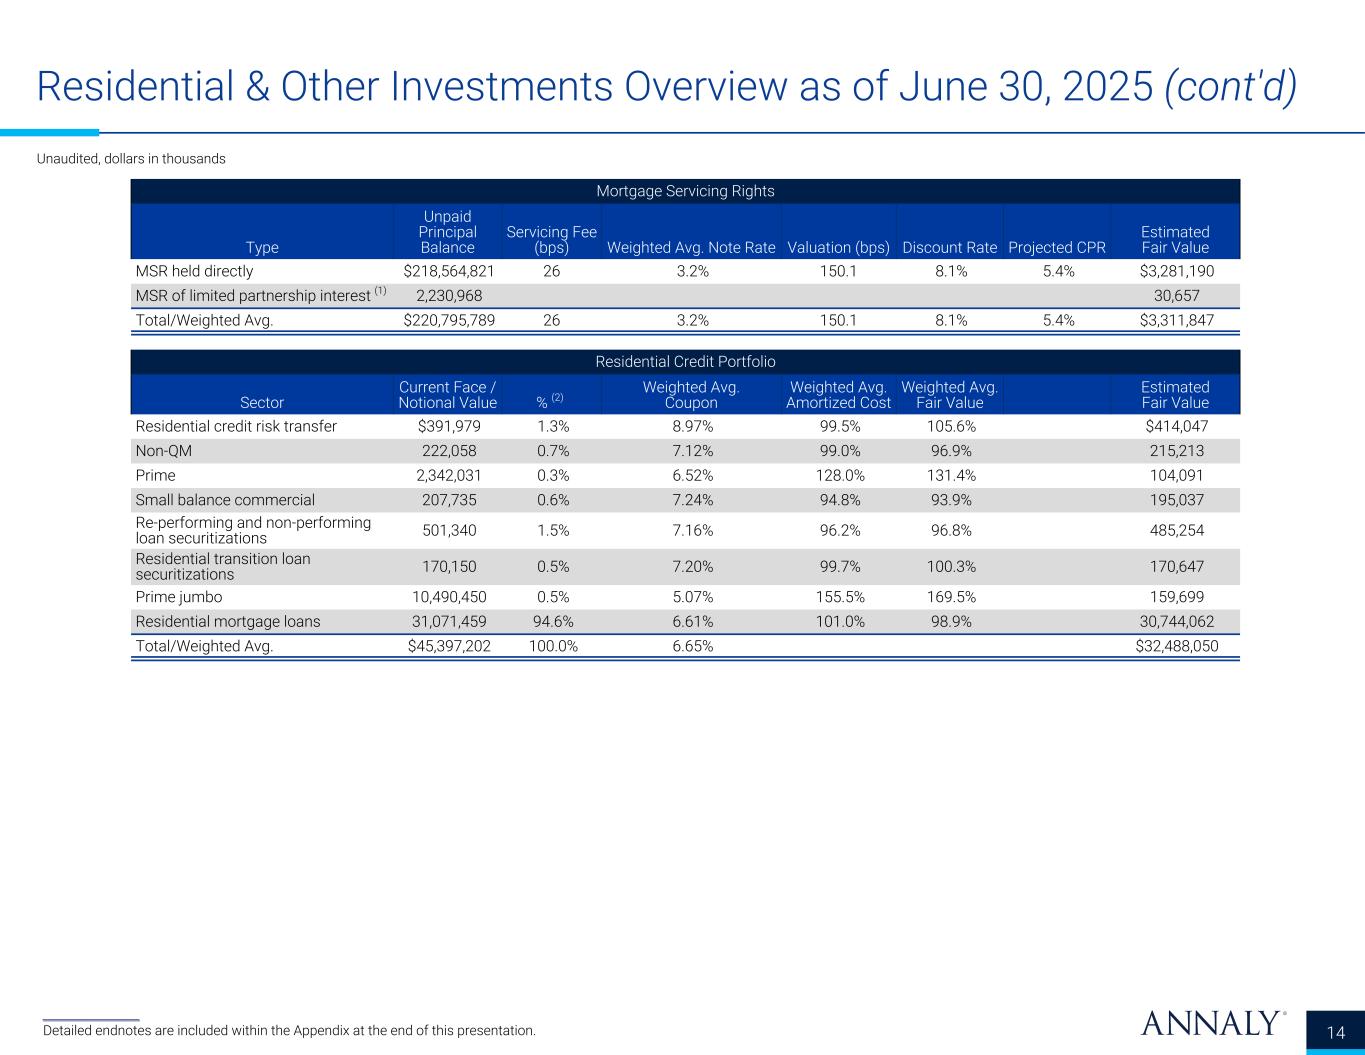Select the Weighted Avg. Coupon column header
Screen dimensions: 1365x1055
[691, 395]
